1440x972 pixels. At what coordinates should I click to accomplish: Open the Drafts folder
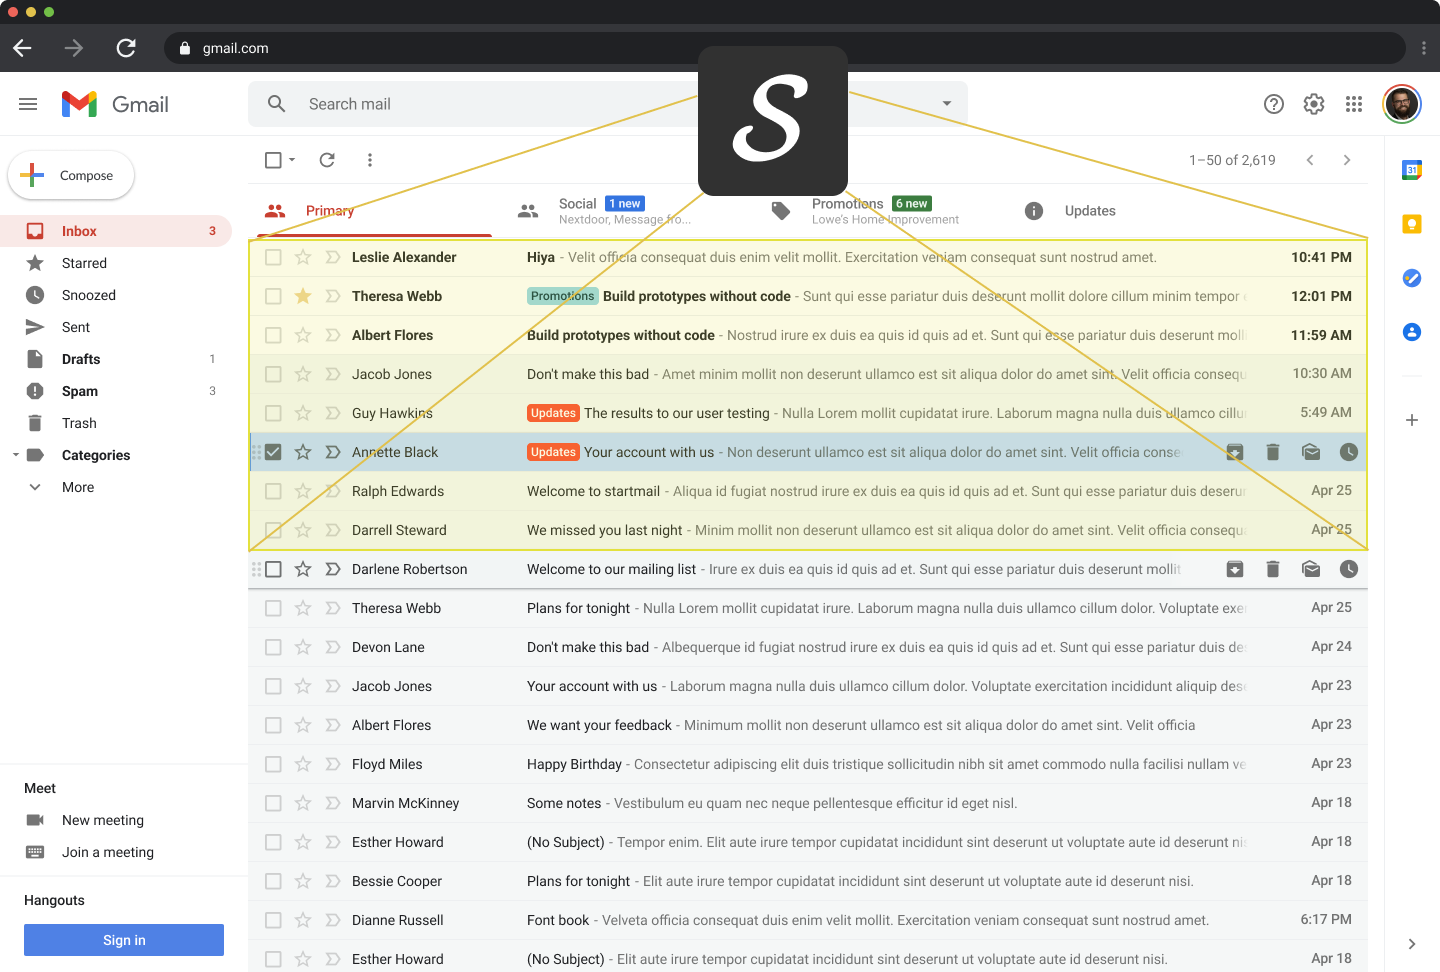tap(116, 359)
